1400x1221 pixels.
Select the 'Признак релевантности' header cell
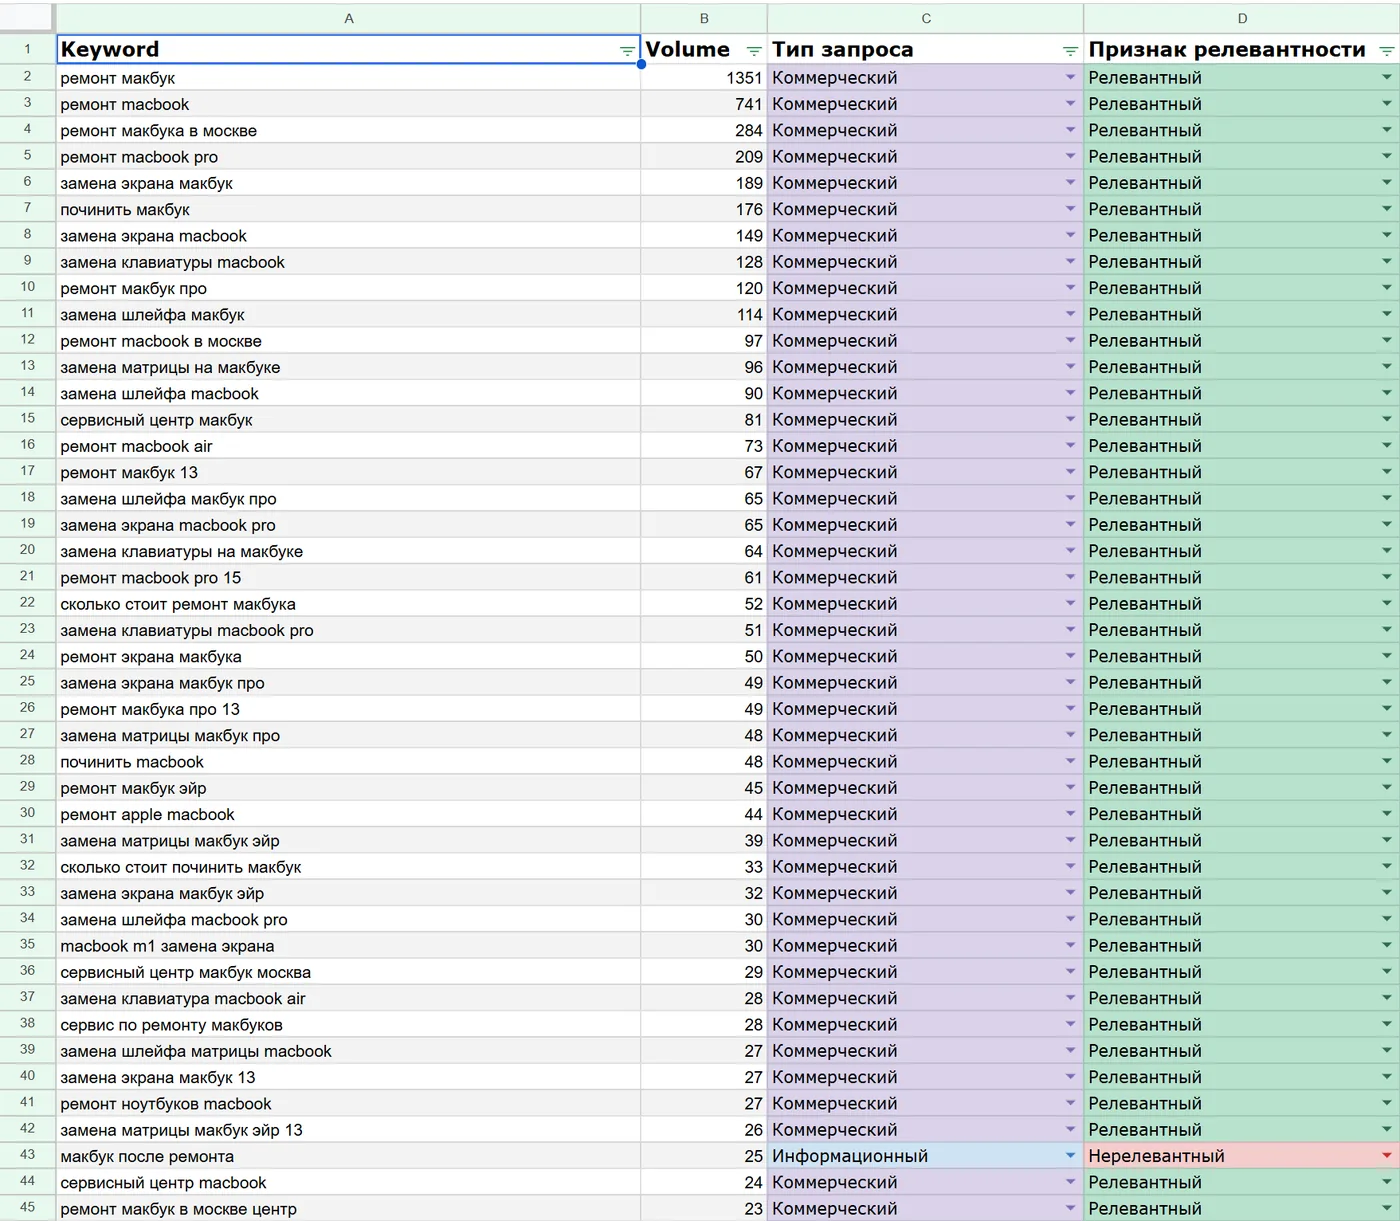(1242, 49)
